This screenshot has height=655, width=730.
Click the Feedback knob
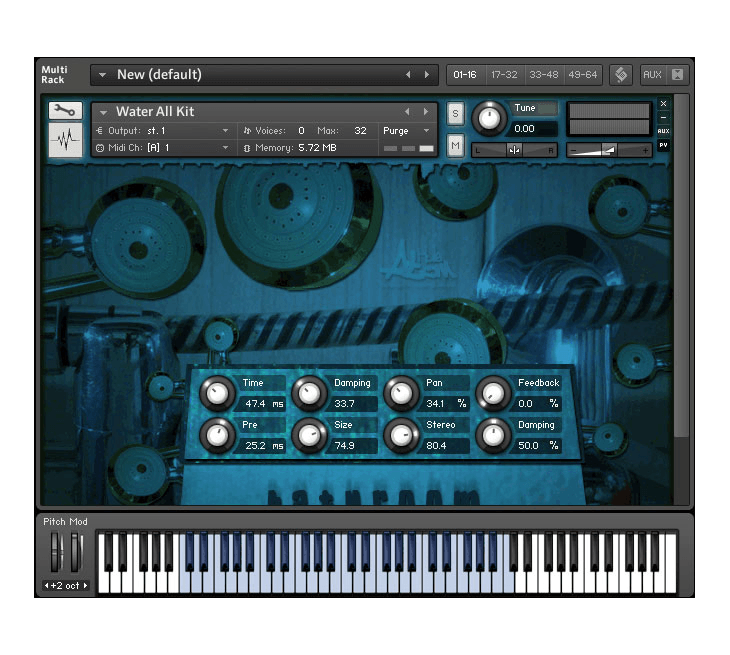(492, 393)
